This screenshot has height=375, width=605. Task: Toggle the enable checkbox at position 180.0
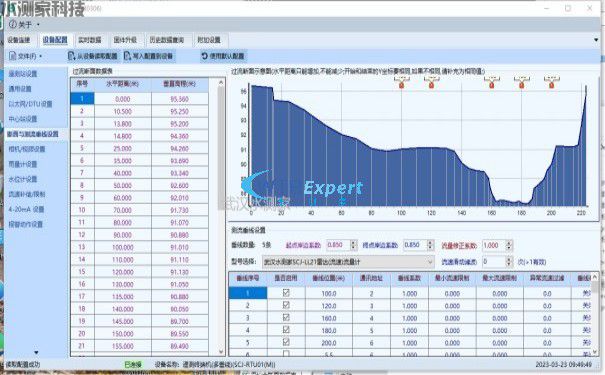point(286,330)
